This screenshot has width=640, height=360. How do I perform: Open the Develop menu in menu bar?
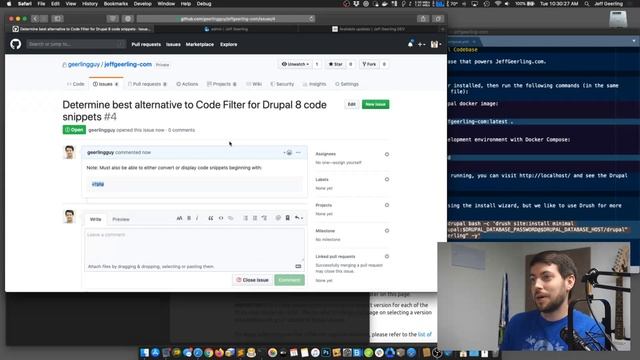coord(142,4)
